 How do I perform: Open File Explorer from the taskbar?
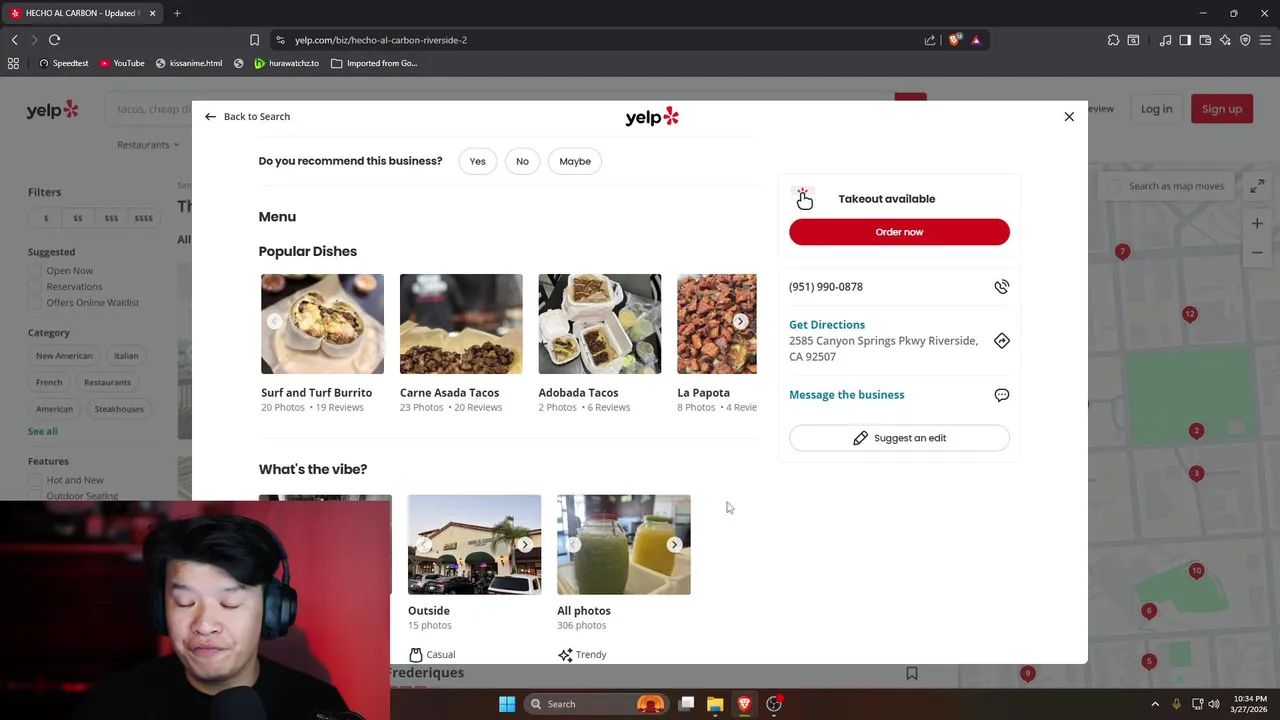point(715,704)
